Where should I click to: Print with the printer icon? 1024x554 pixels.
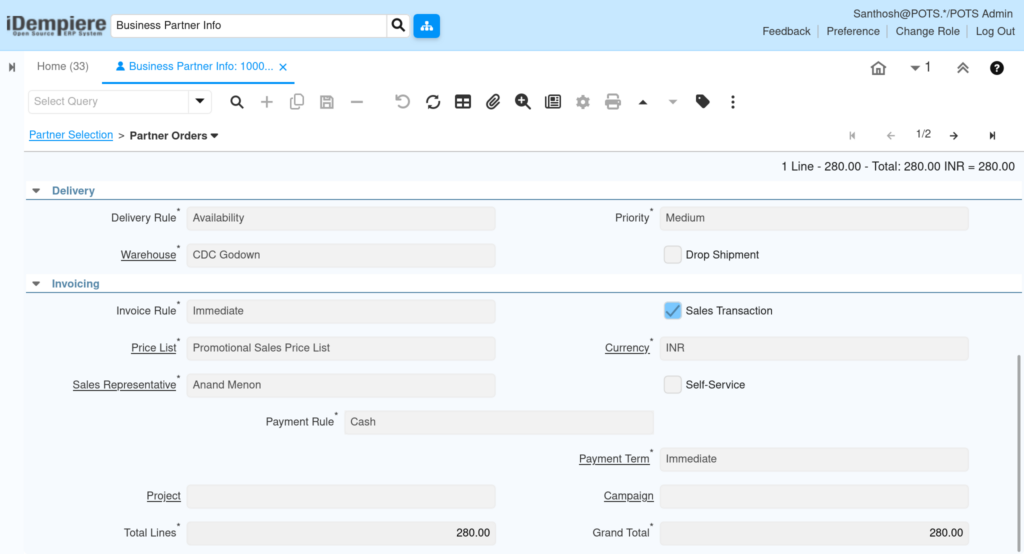(613, 102)
